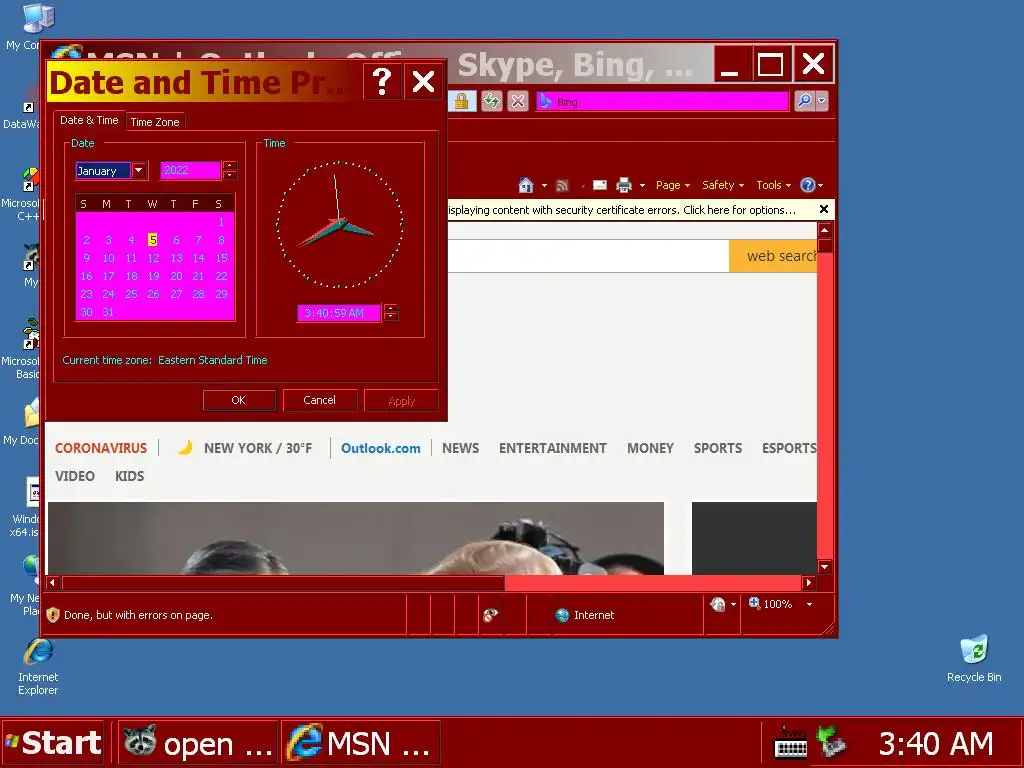Open the SPORTS section on MSN
Viewport: 1024px width, 768px height.
(718, 449)
